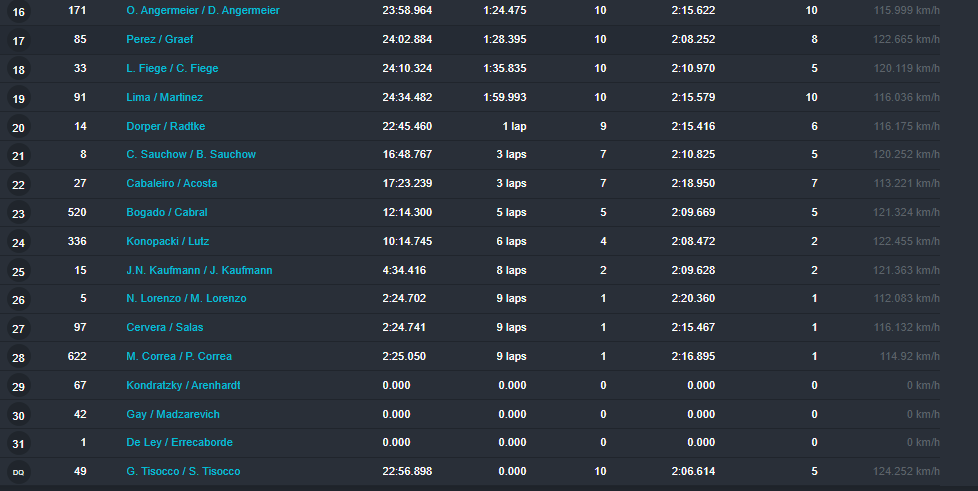Select De Ley / Errecaborde link
This screenshot has height=491, width=978.
point(175,442)
